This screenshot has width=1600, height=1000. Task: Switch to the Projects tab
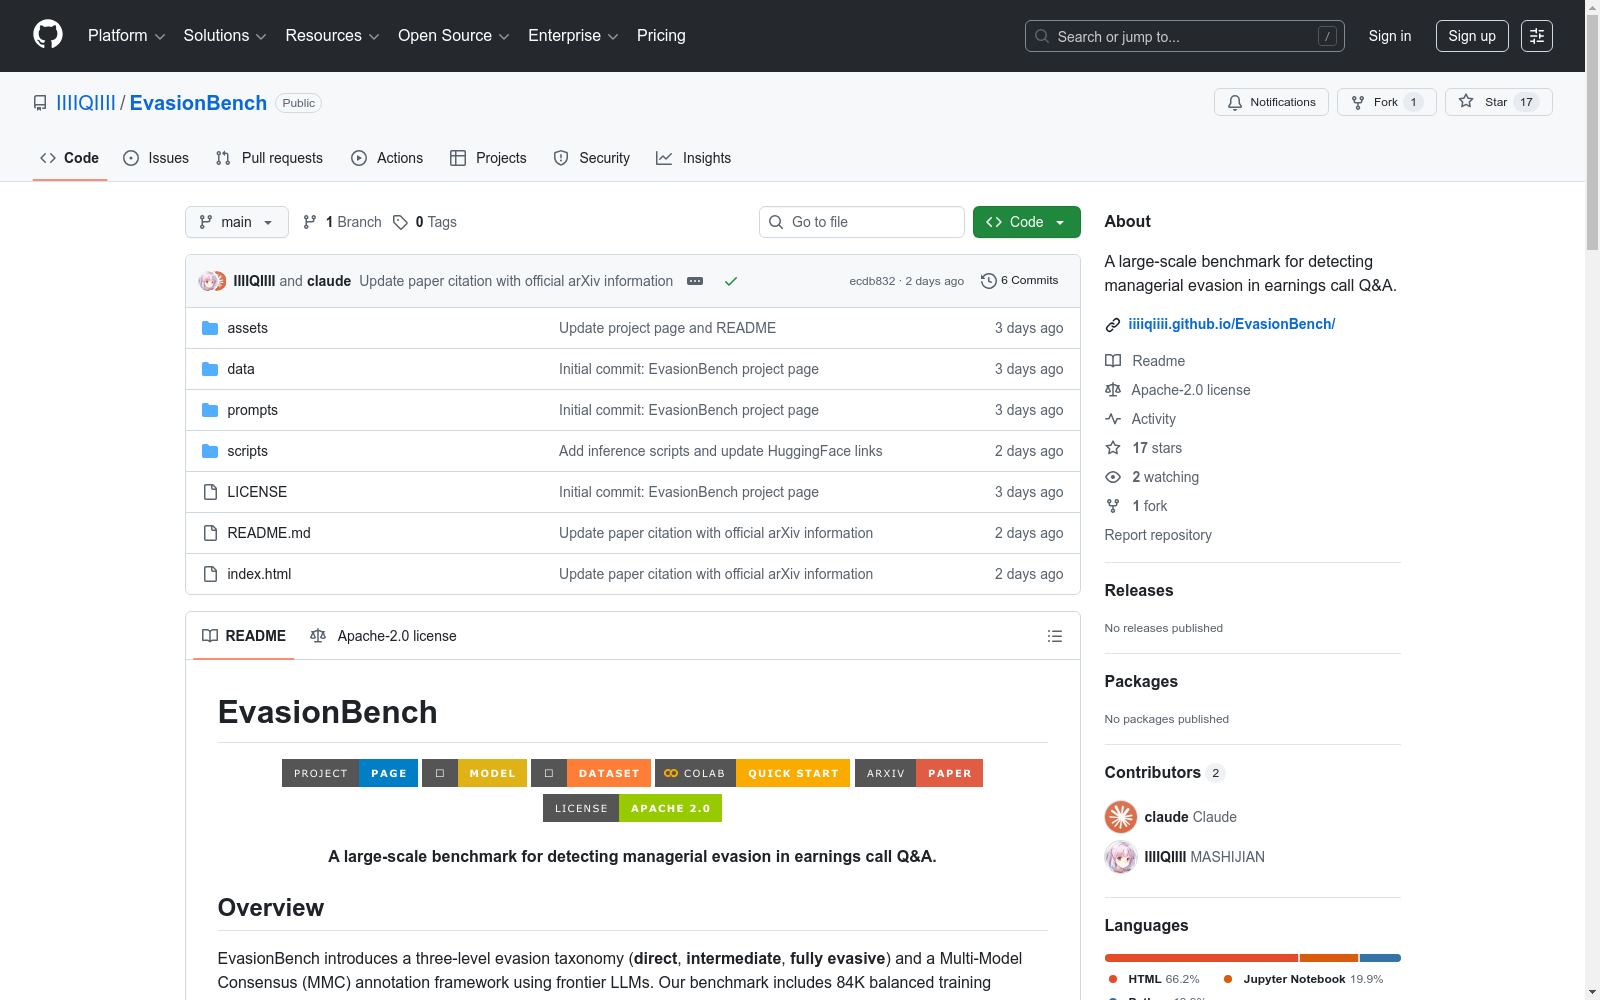click(x=488, y=158)
